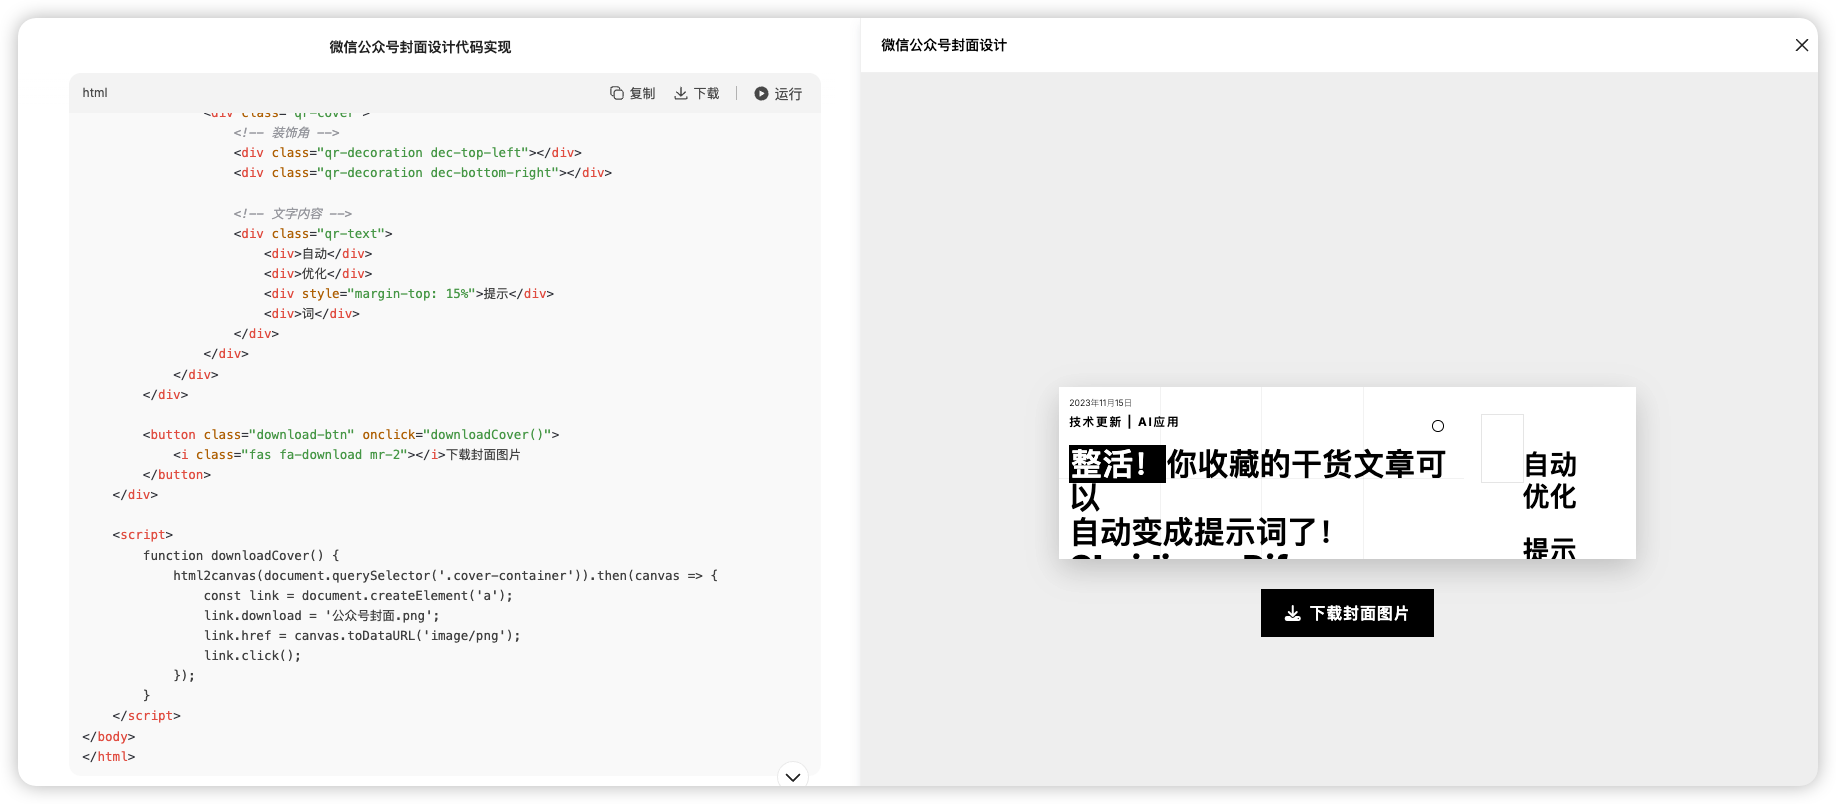Click the comment line 文字内容
Viewport: 1836px width, 804px height.
(x=293, y=213)
